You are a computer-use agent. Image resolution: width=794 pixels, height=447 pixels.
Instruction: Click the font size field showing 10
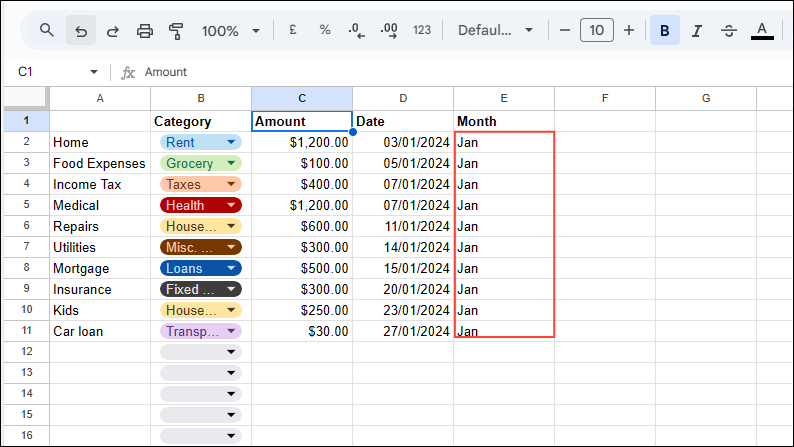tap(597, 30)
